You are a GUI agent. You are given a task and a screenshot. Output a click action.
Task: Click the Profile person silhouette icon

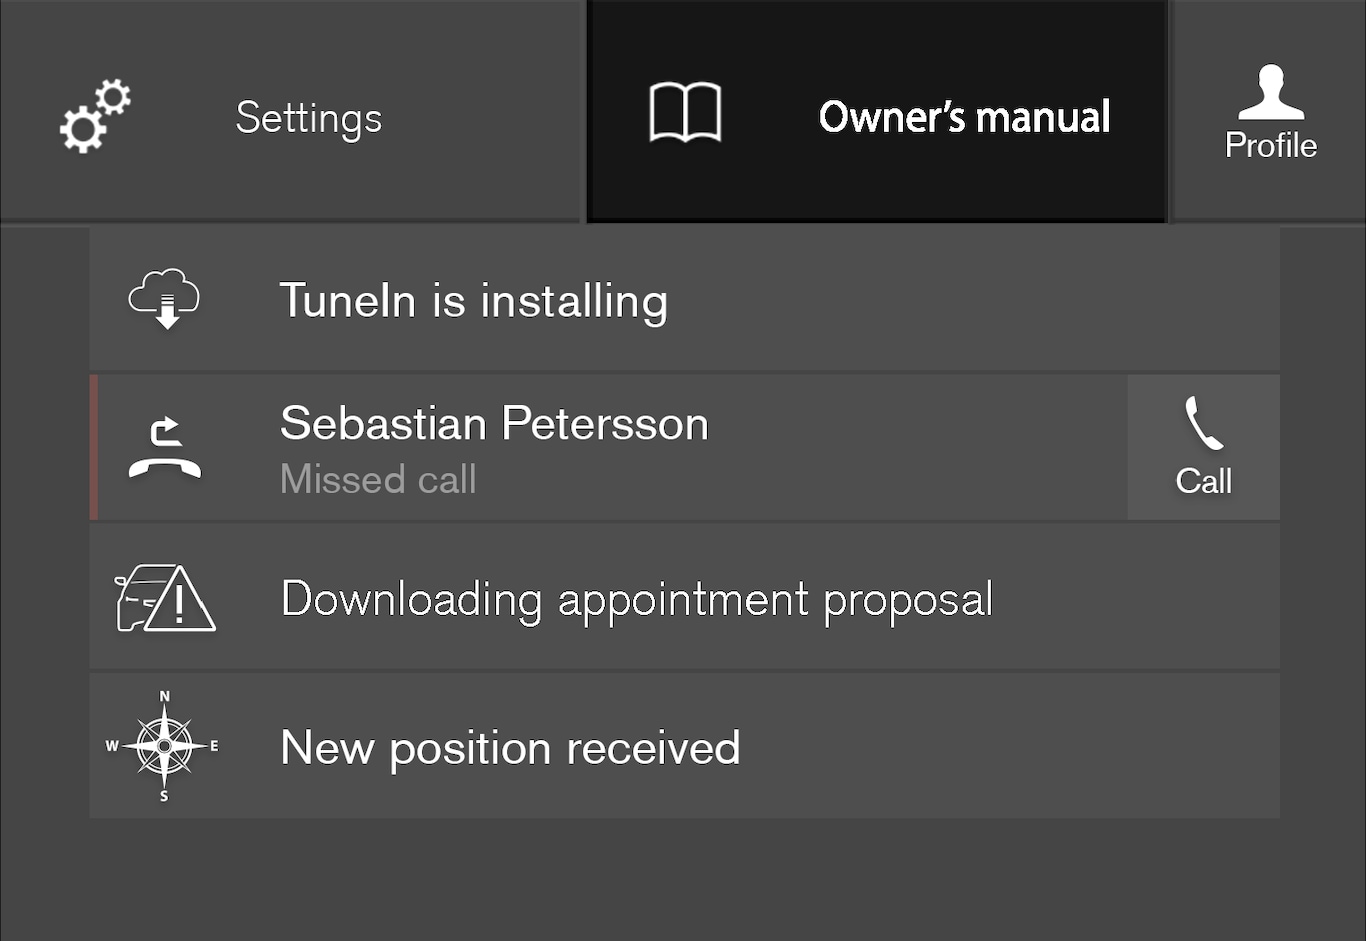click(1271, 93)
